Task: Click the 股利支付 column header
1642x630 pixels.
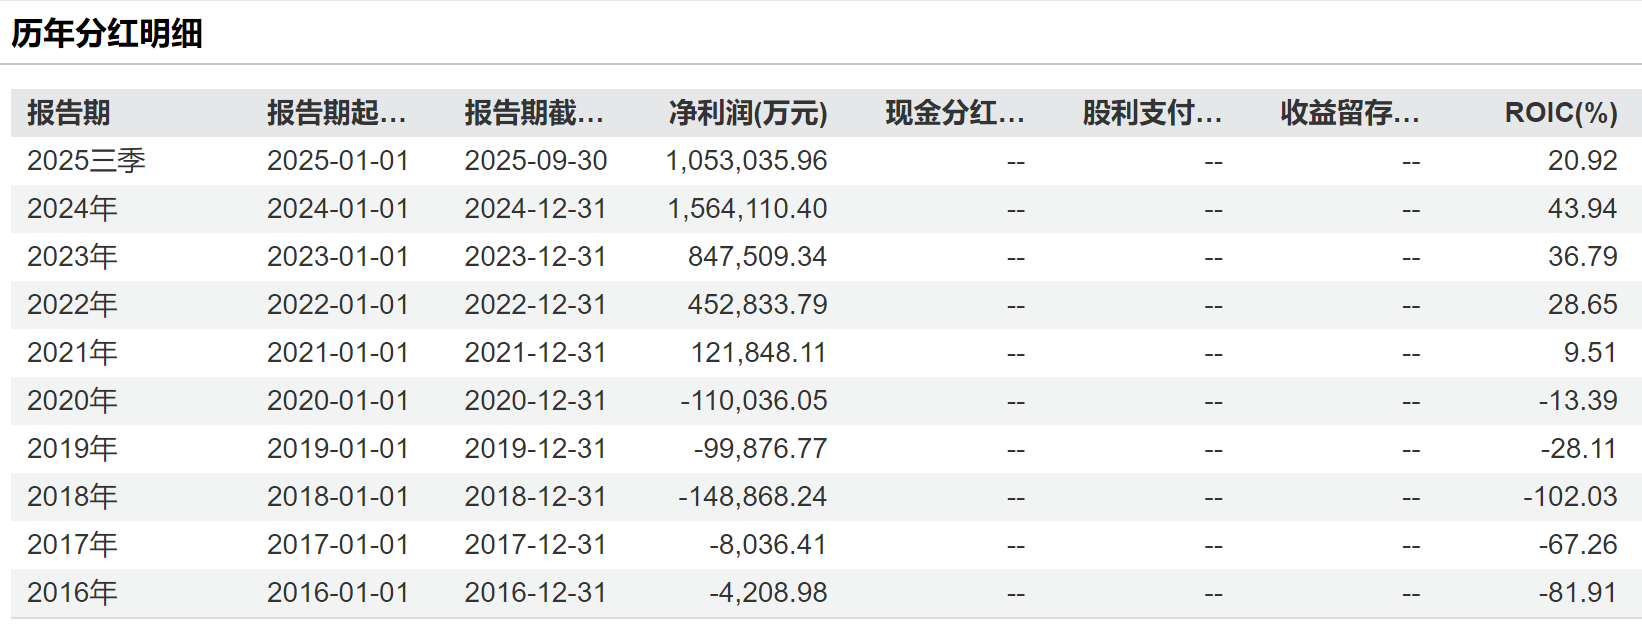Action: point(1151,113)
